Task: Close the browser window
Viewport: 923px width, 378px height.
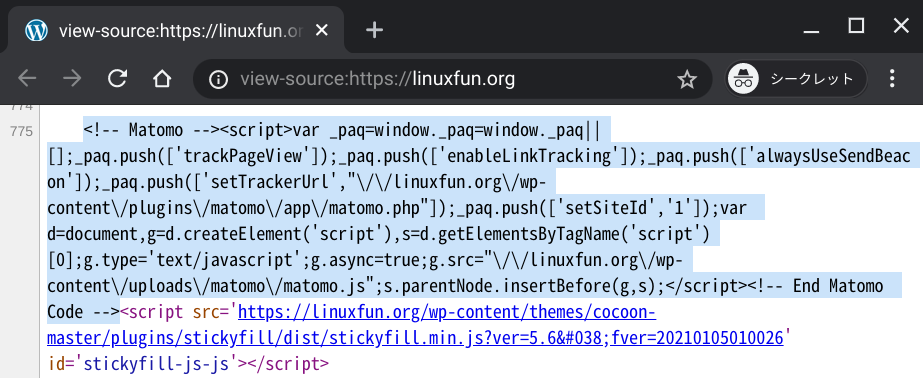Action: (901, 25)
